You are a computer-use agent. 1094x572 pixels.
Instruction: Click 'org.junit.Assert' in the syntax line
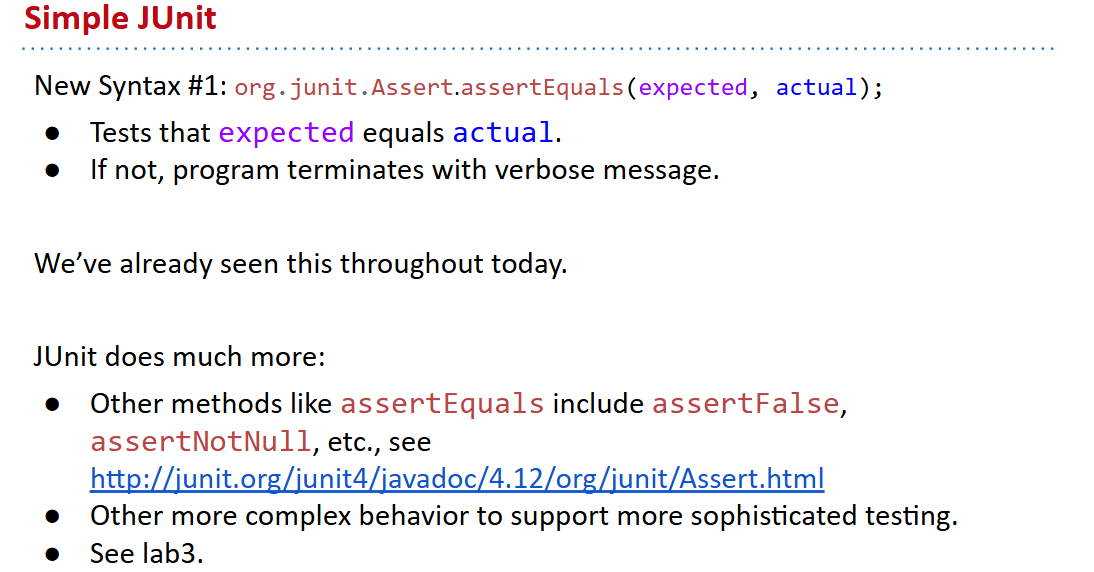coord(344,88)
